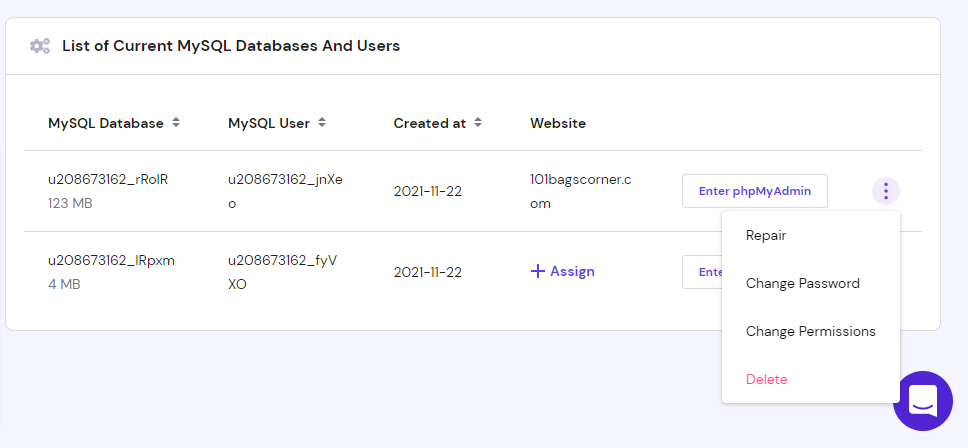The height and width of the screenshot is (448, 968).
Task: Click the 4 MB size label
Action: point(64,284)
